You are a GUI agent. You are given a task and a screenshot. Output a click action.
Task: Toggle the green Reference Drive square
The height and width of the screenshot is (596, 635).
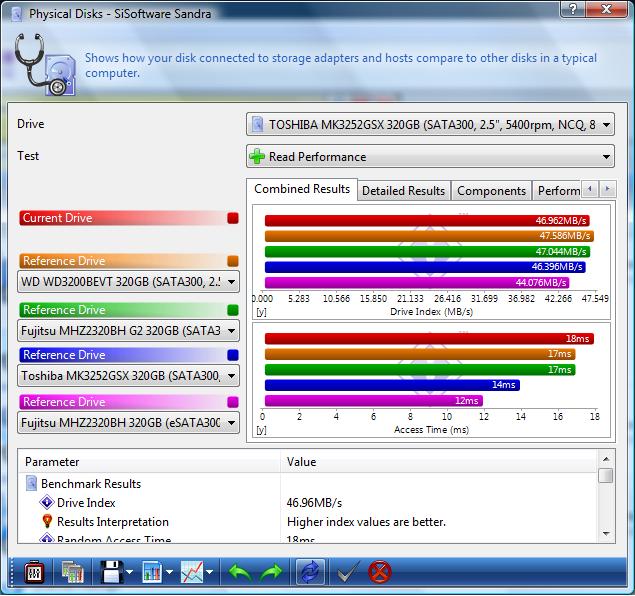[x=233, y=310]
